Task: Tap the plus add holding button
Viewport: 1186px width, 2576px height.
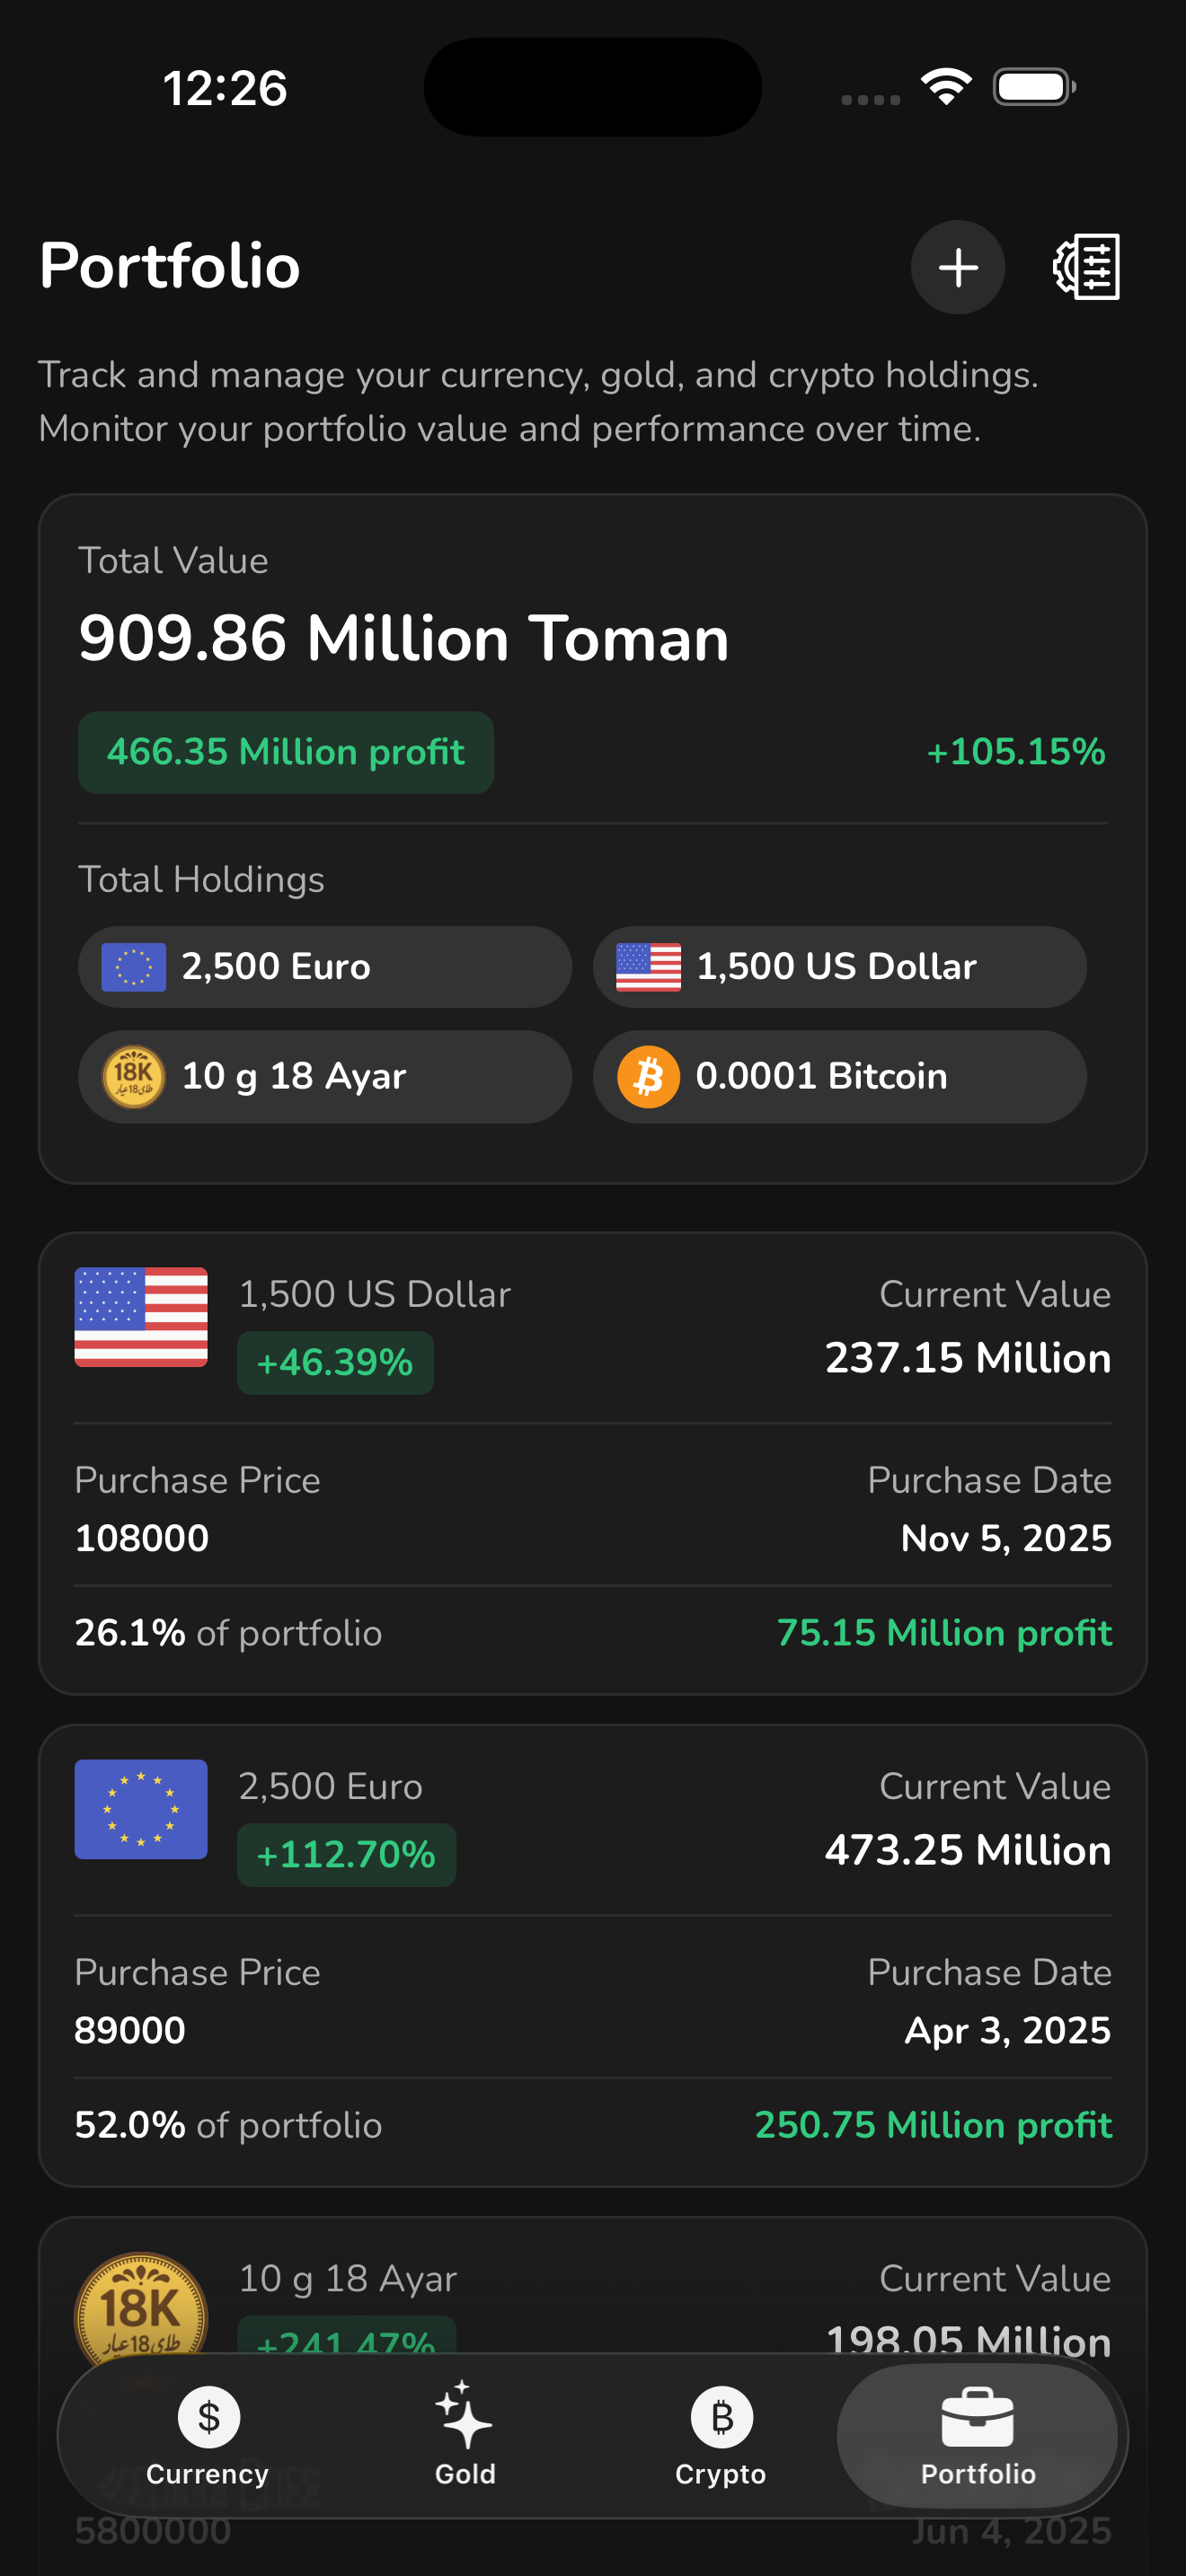Action: [x=957, y=267]
